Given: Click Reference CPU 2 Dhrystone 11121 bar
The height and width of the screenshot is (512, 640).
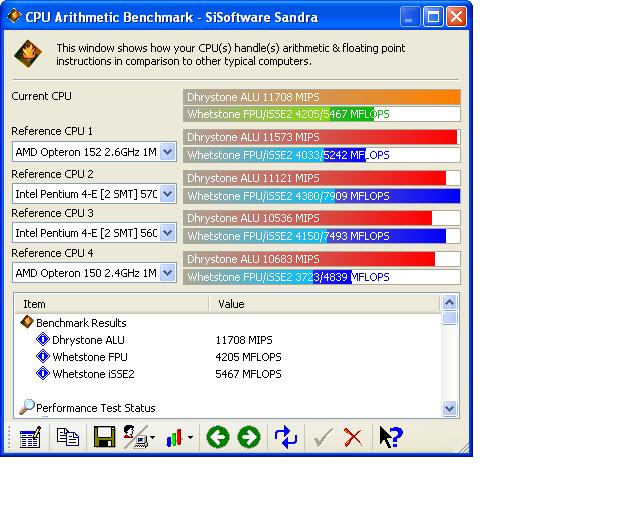Looking at the screenshot, I should point(322,178).
